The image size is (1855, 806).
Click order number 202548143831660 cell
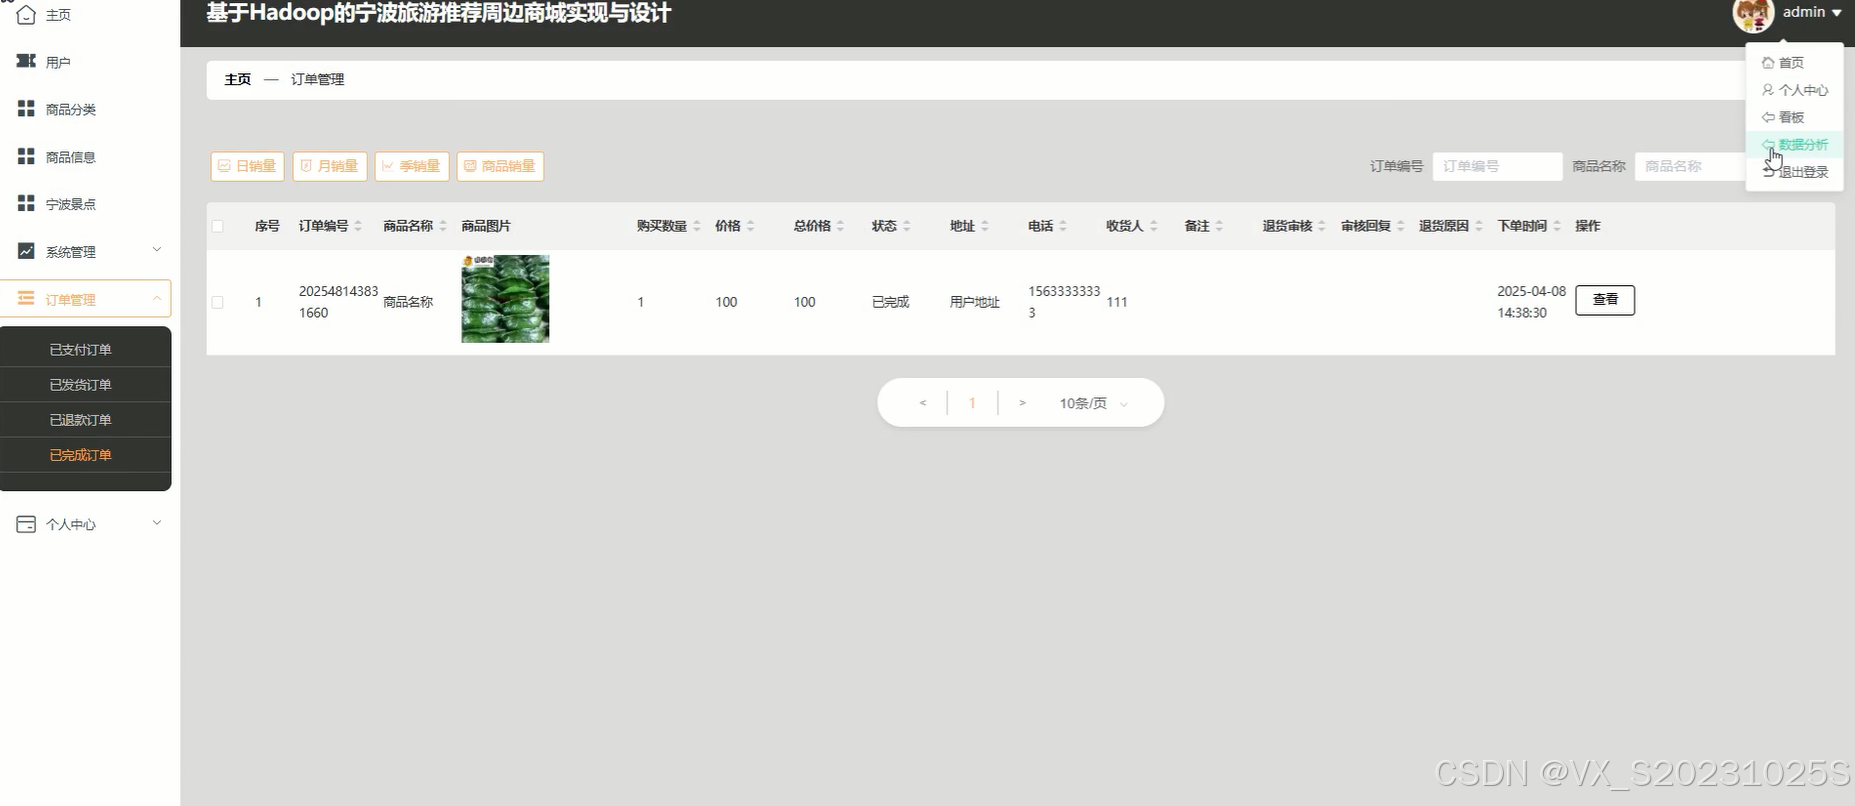[338, 302]
